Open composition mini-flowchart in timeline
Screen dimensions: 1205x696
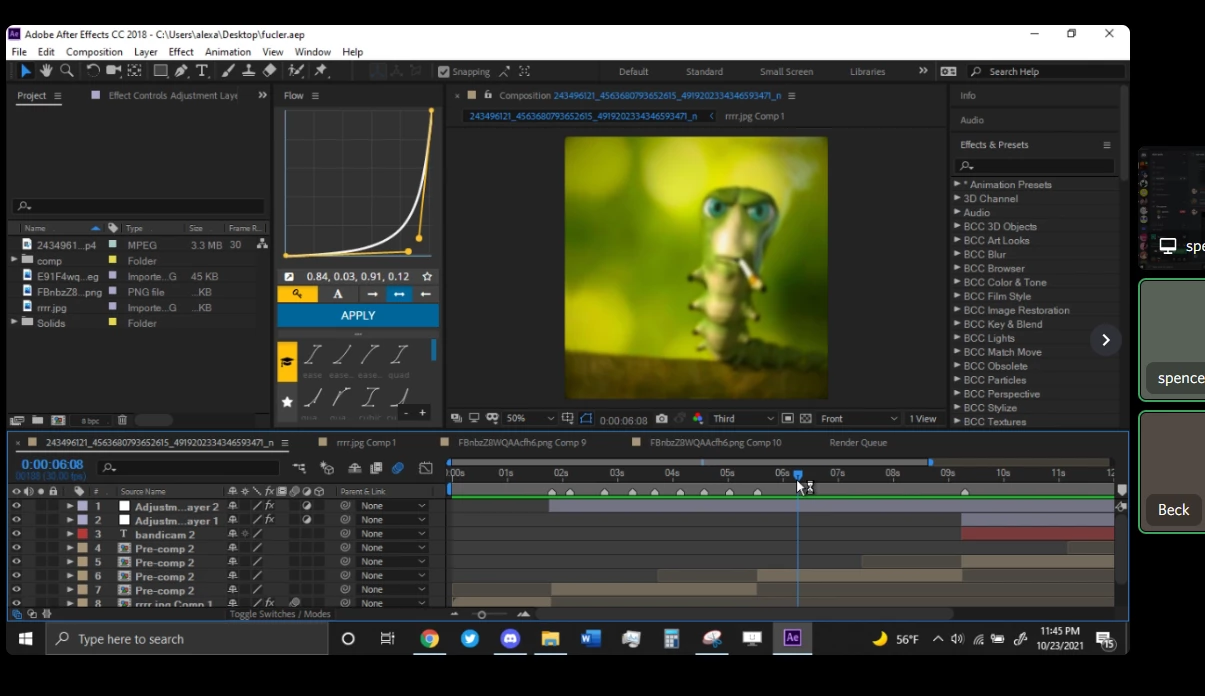point(299,468)
